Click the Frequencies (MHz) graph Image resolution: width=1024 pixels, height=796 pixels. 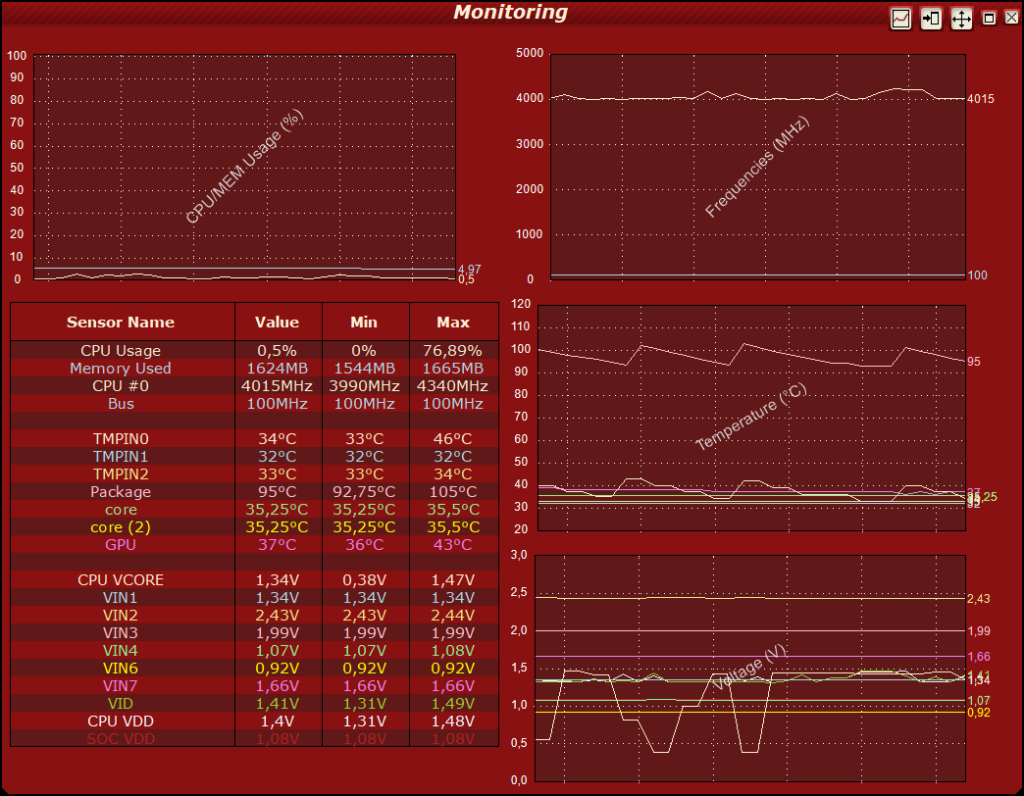(x=758, y=167)
